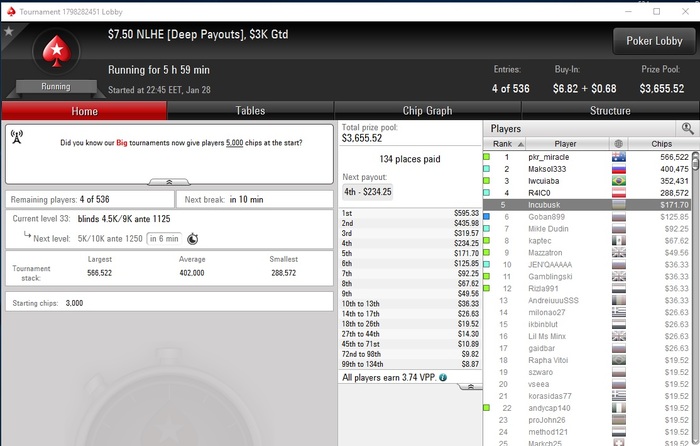Image resolution: width=700 pixels, height=446 pixels.
Task: Toggle cyan marker next to R4IC0
Action: tap(487, 193)
